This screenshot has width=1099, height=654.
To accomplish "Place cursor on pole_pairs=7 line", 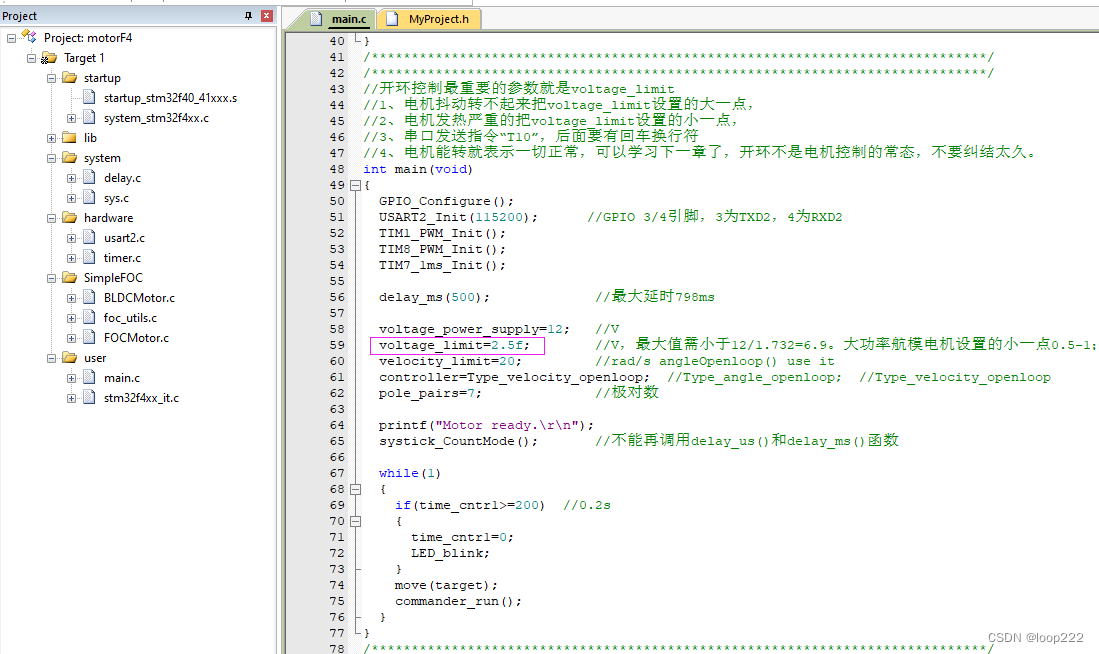I will 430,393.
